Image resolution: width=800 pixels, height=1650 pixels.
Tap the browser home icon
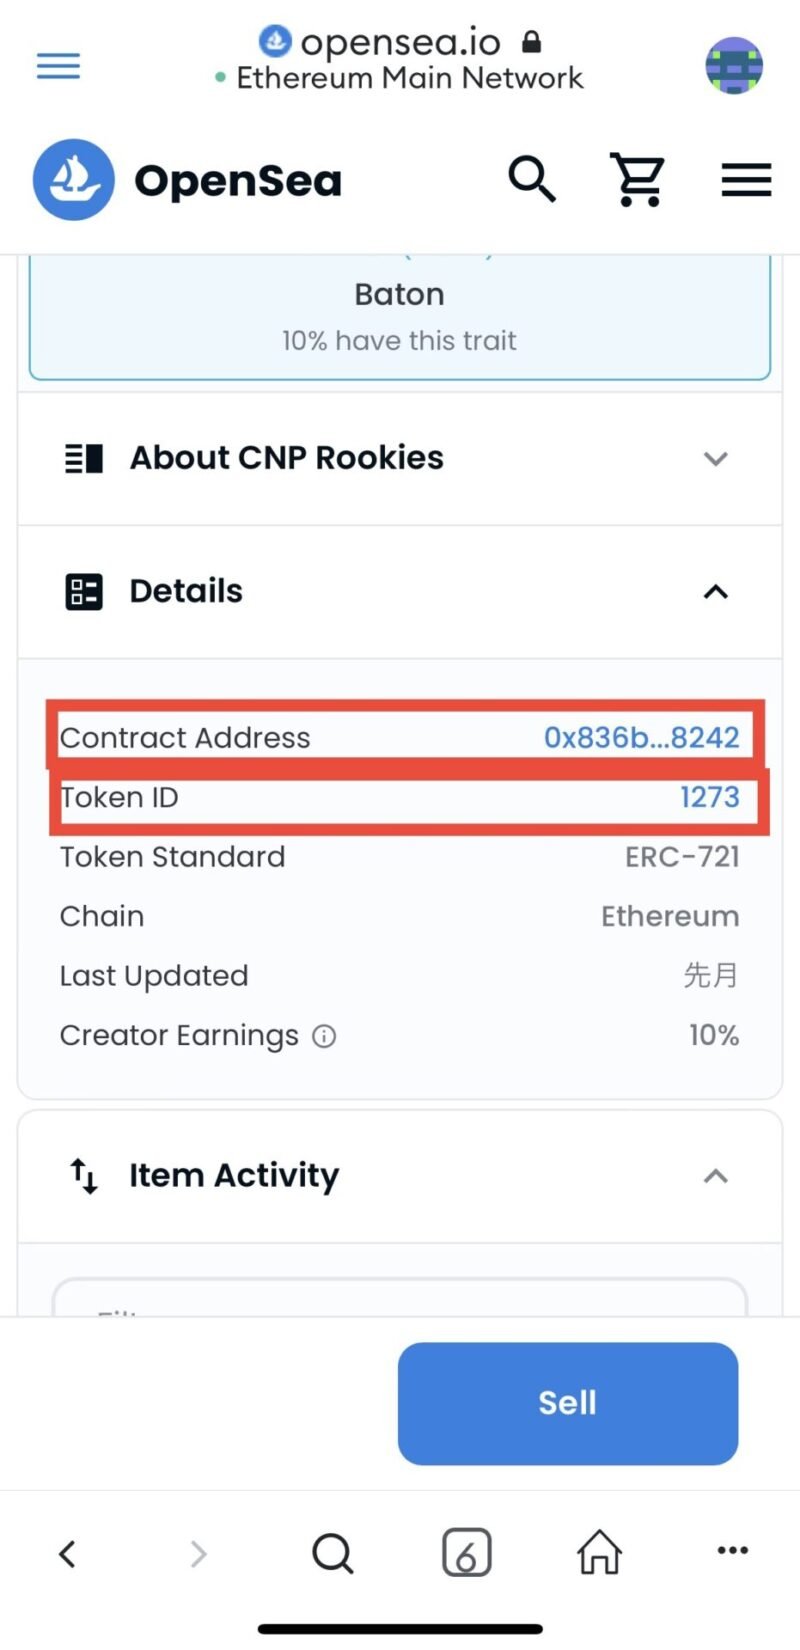pyautogui.click(x=599, y=1553)
